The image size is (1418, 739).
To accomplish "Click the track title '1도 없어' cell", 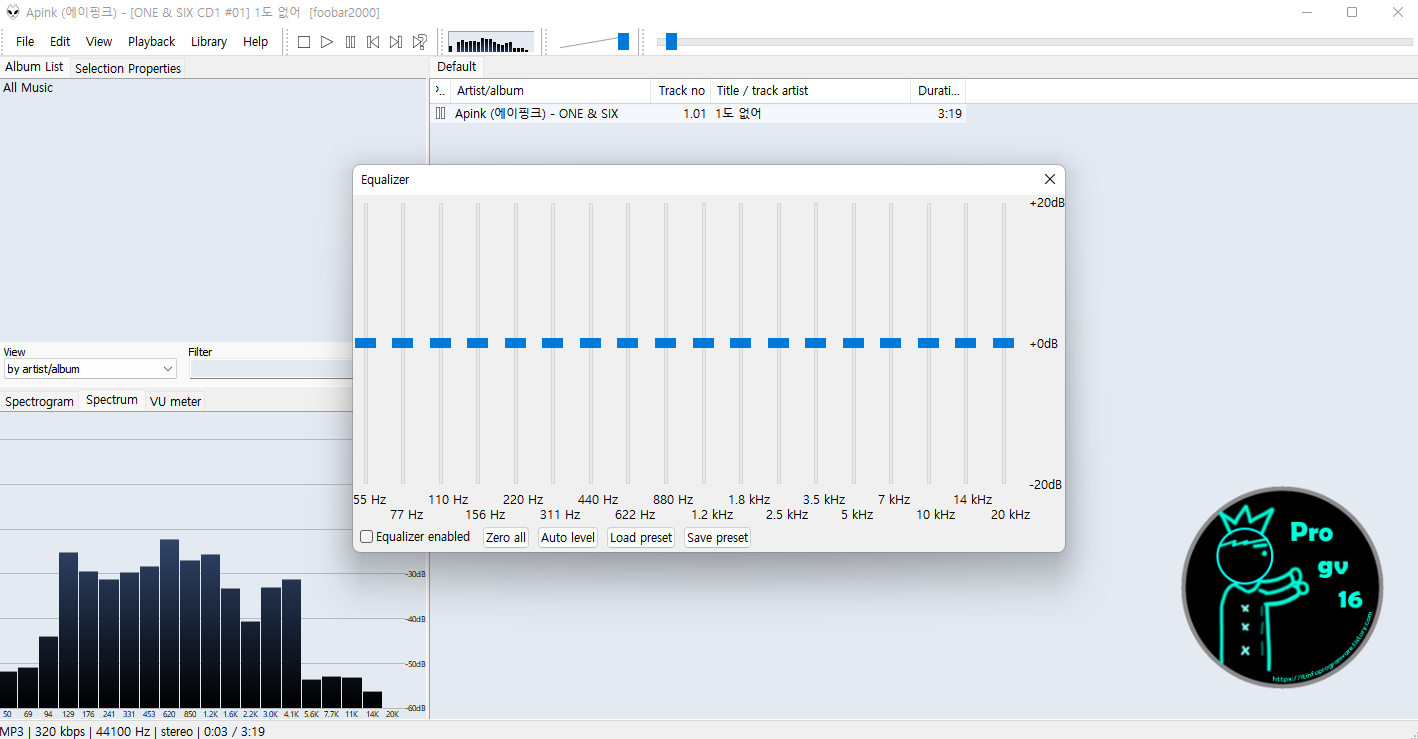I will (739, 114).
